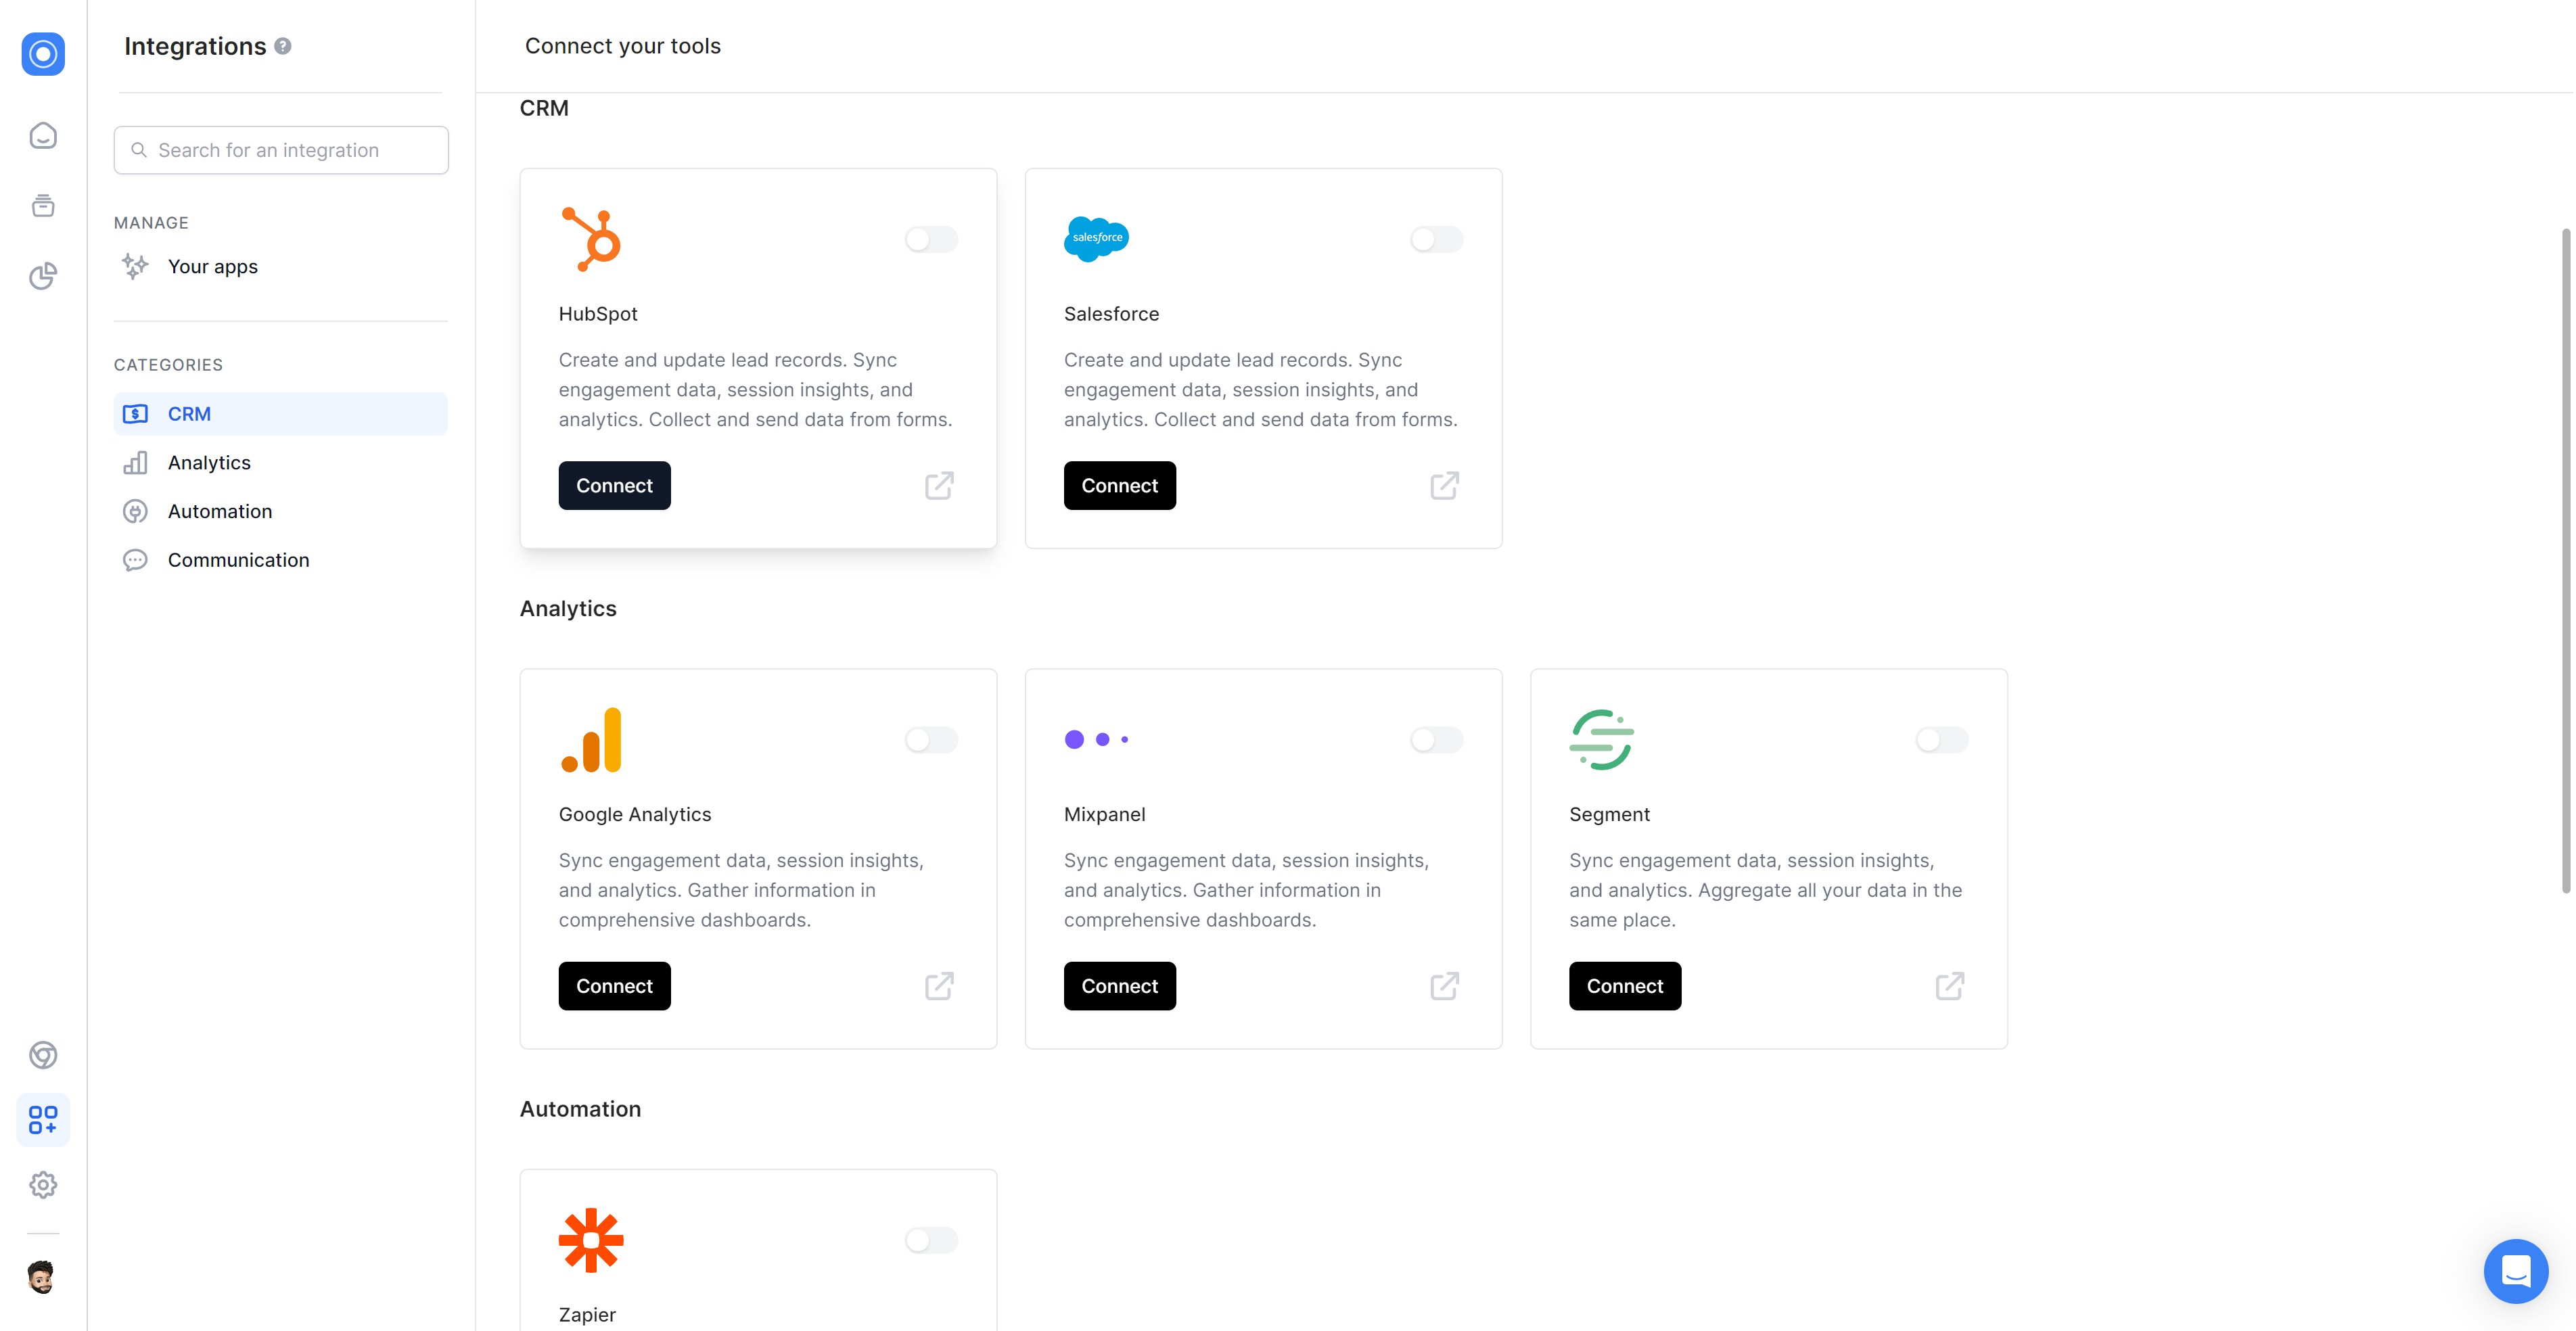Enable the HubSpot toggle switch
The image size is (2576, 1331).
click(931, 239)
